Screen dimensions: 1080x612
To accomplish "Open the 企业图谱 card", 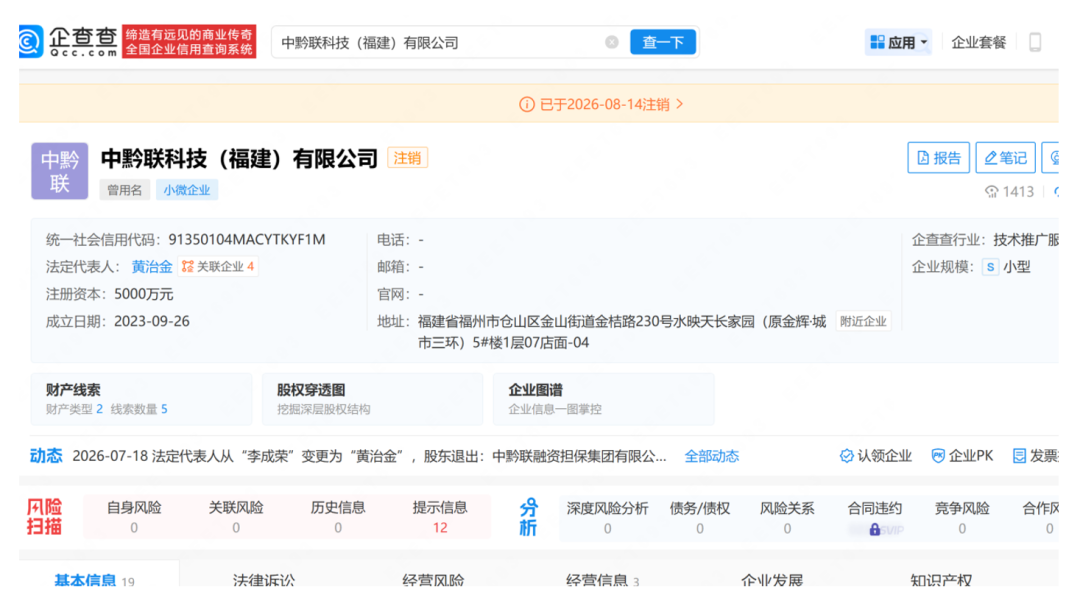I will tap(603, 399).
